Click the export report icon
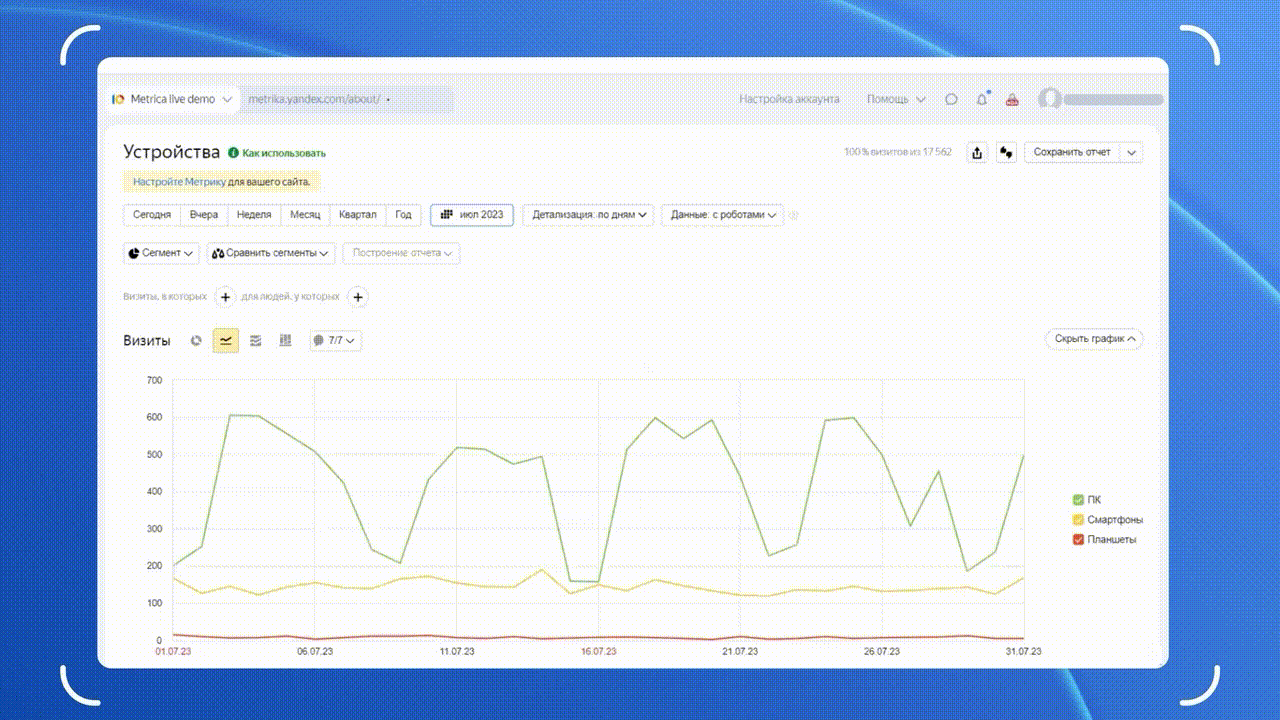Screen dimensions: 1280x720 [978, 152]
